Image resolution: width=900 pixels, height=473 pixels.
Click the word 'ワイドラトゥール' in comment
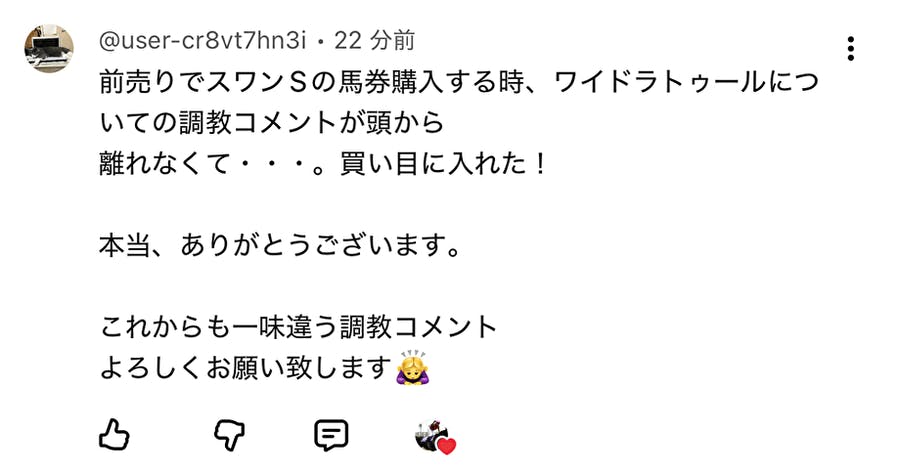pos(660,82)
